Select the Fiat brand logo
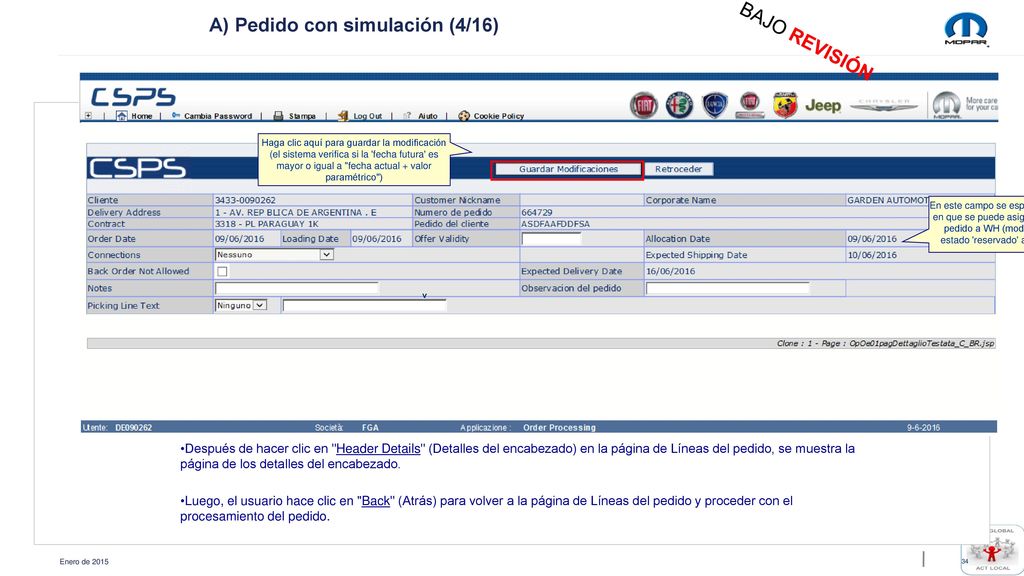The image size is (1024, 576). tap(643, 105)
